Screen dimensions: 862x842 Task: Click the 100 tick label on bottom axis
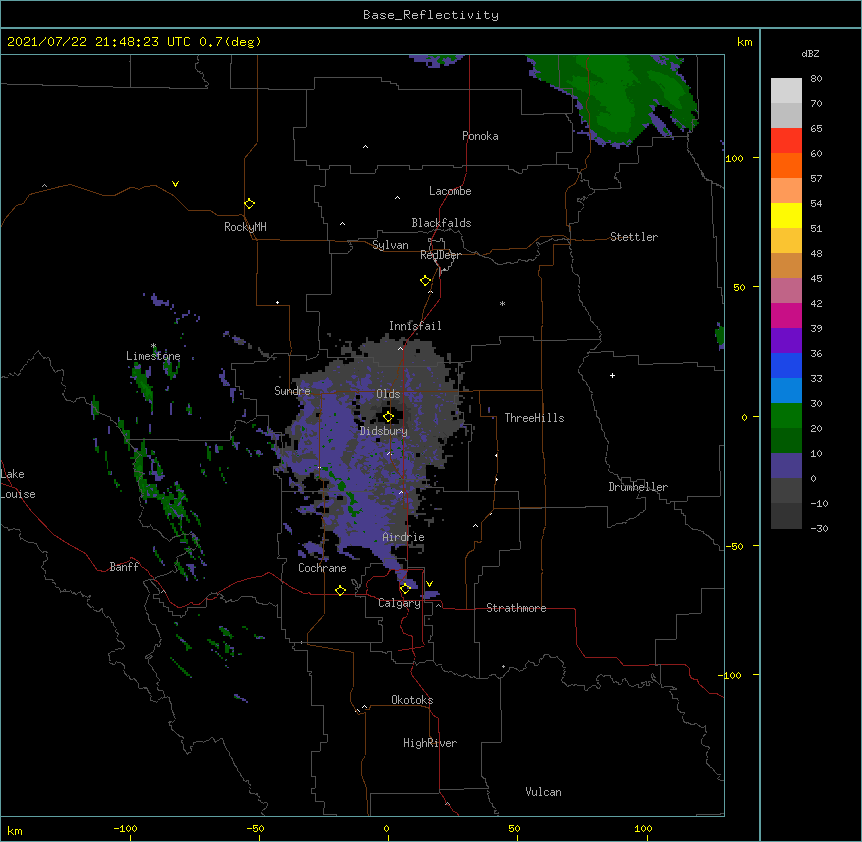click(643, 828)
